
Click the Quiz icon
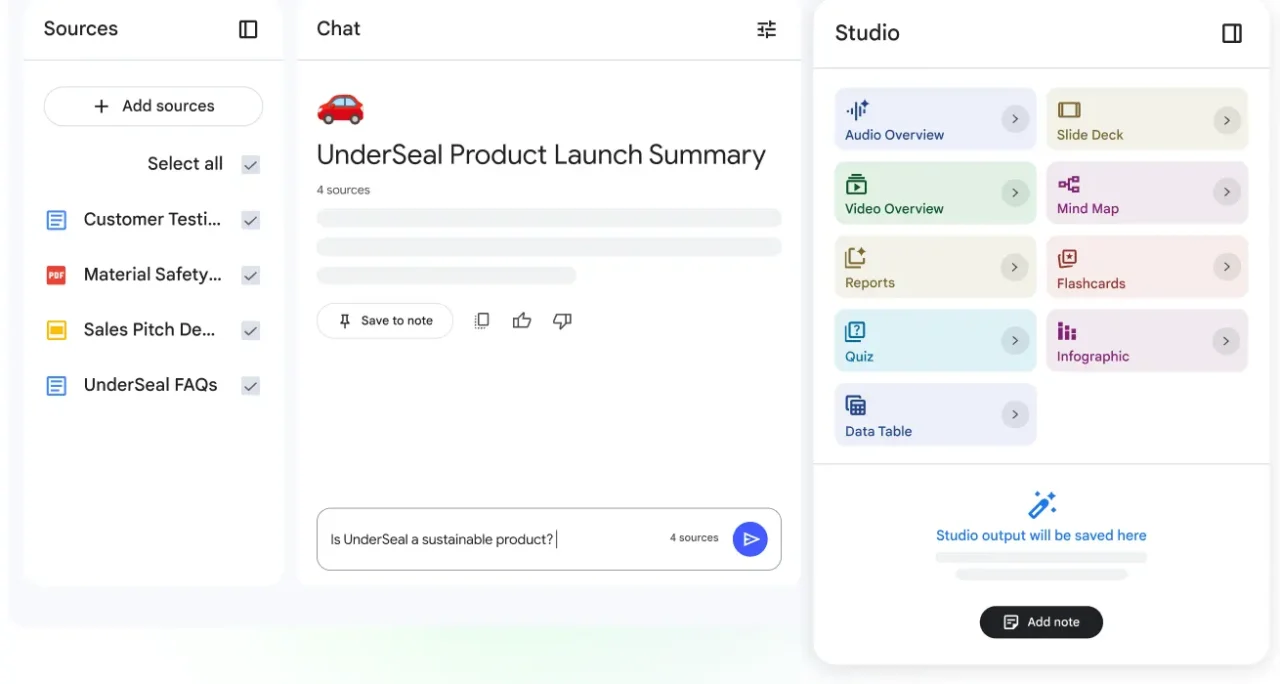tap(855, 331)
